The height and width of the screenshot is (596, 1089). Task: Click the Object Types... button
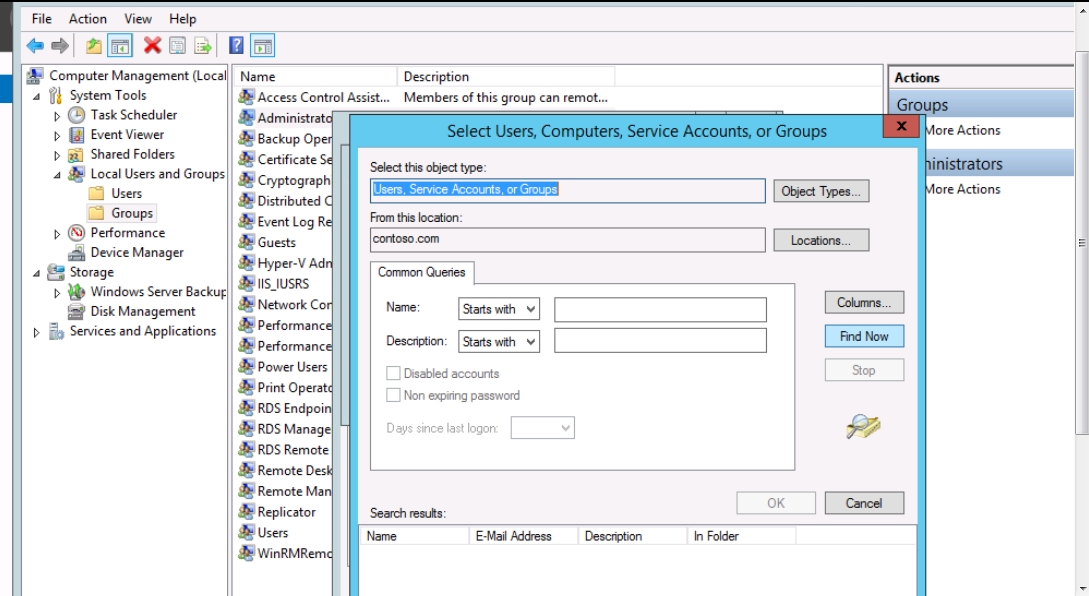tap(821, 191)
